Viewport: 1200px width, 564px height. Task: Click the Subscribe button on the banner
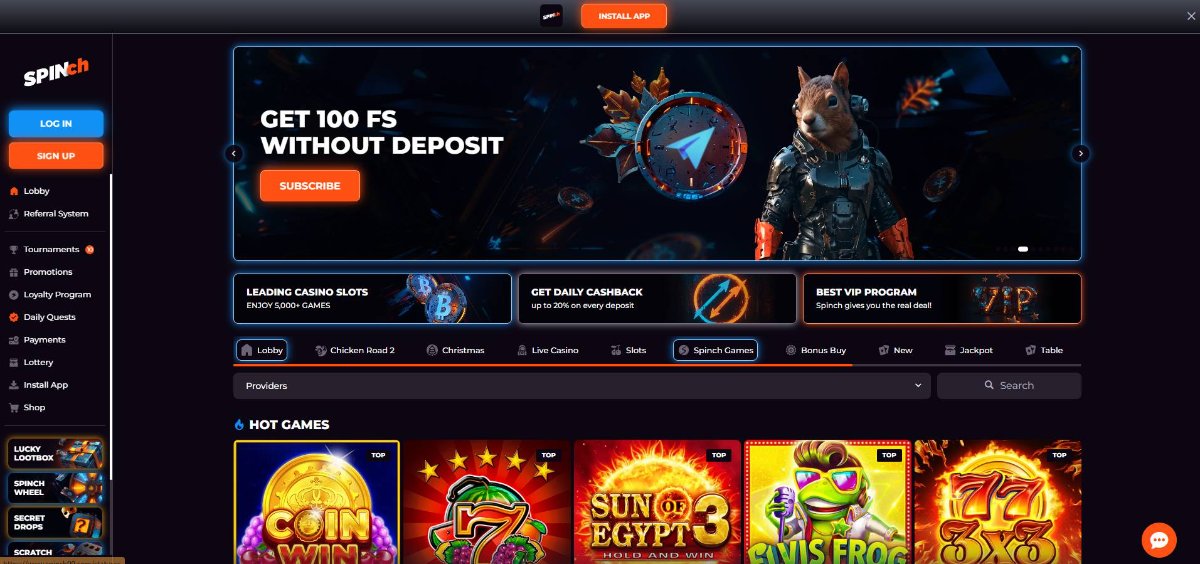tap(310, 186)
